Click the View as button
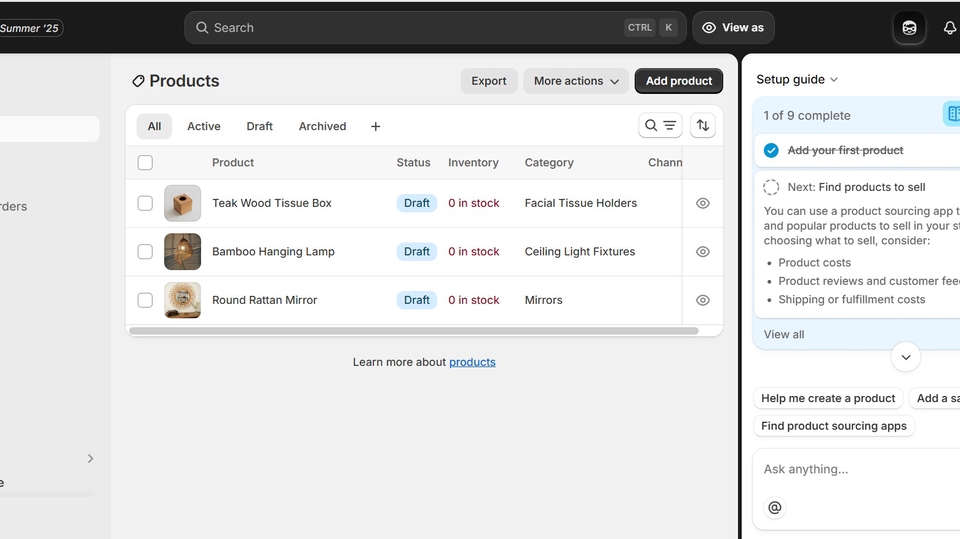 pyautogui.click(x=733, y=28)
